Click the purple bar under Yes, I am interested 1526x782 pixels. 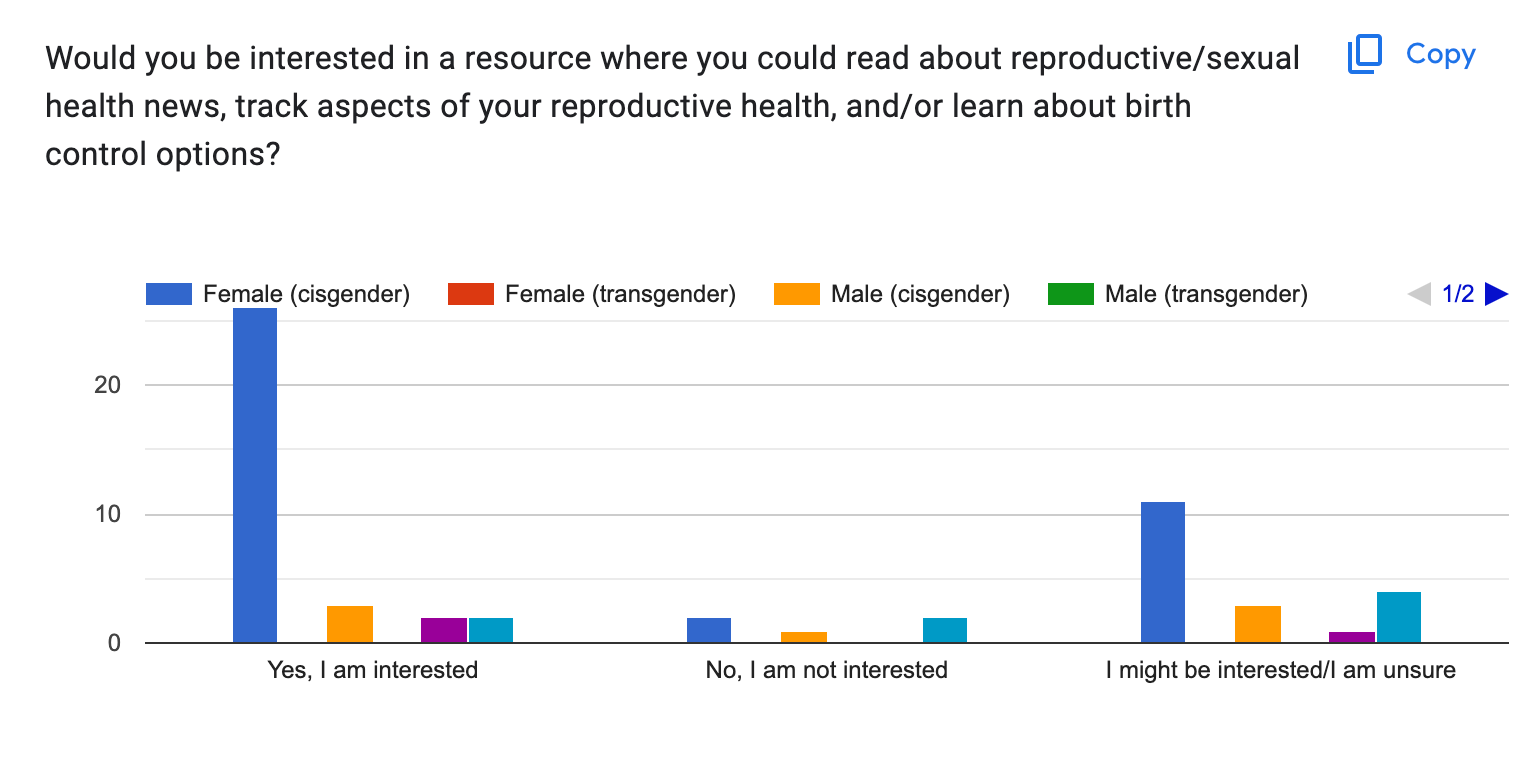[x=444, y=630]
